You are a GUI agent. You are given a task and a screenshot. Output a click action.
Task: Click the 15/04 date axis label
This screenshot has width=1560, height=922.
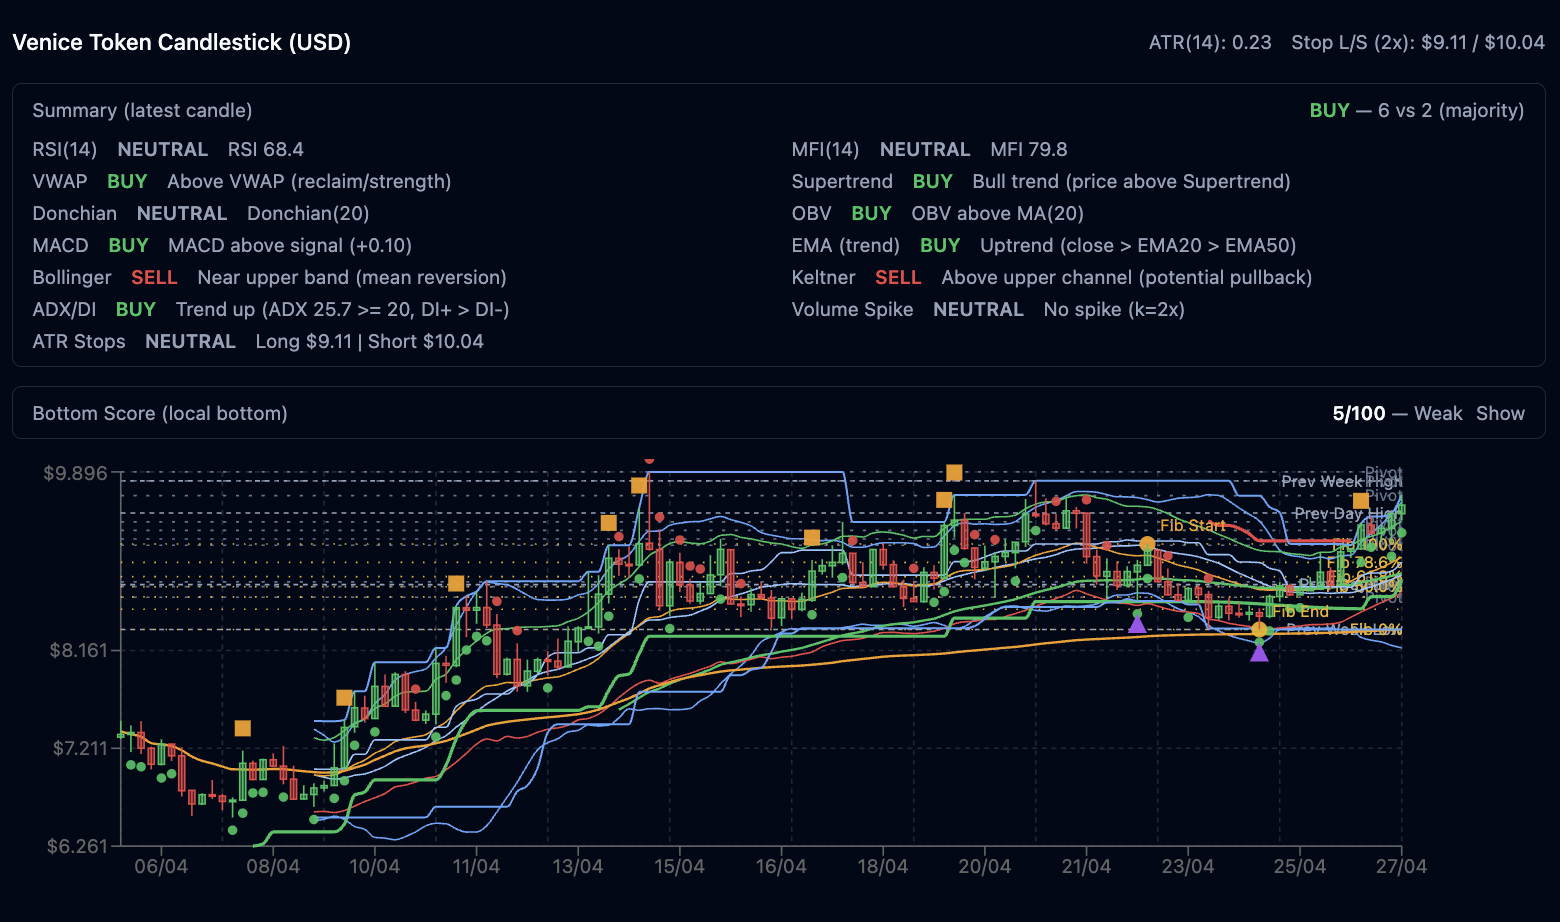679,866
